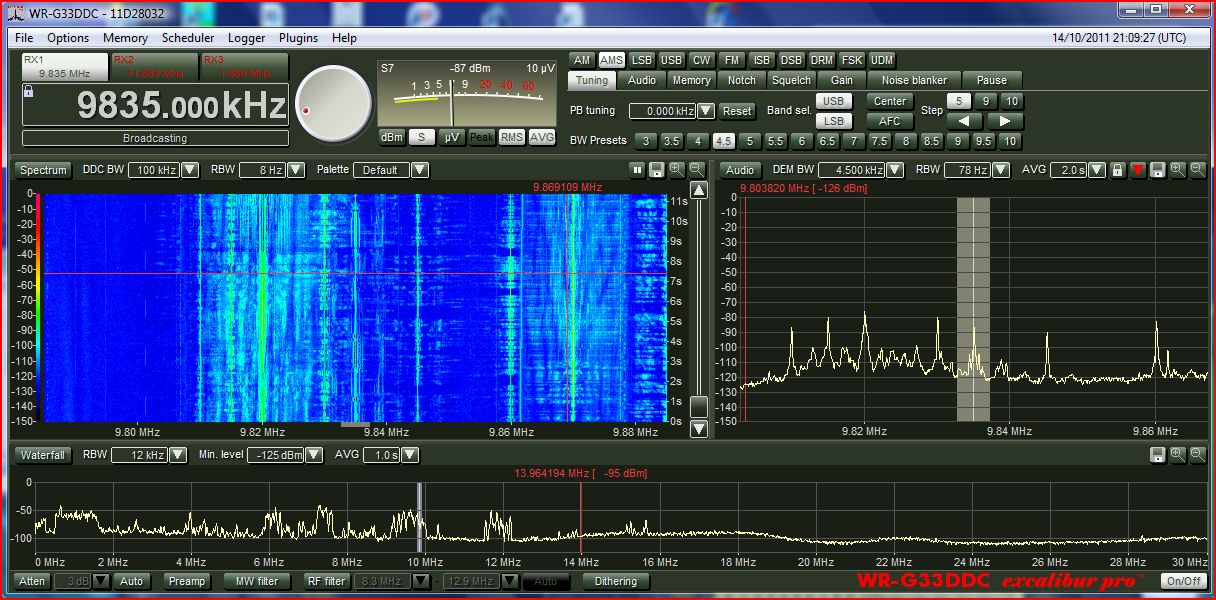Click the PB tuning Reset button

(x=737, y=111)
